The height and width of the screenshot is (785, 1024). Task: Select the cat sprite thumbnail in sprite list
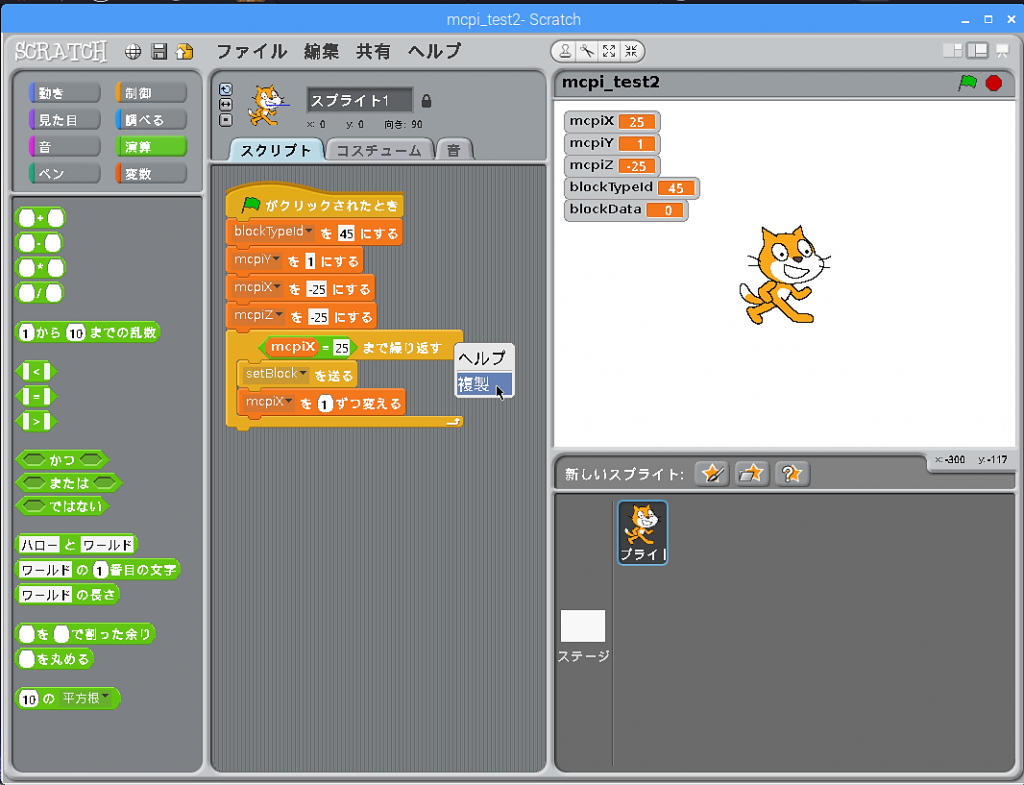click(x=643, y=532)
